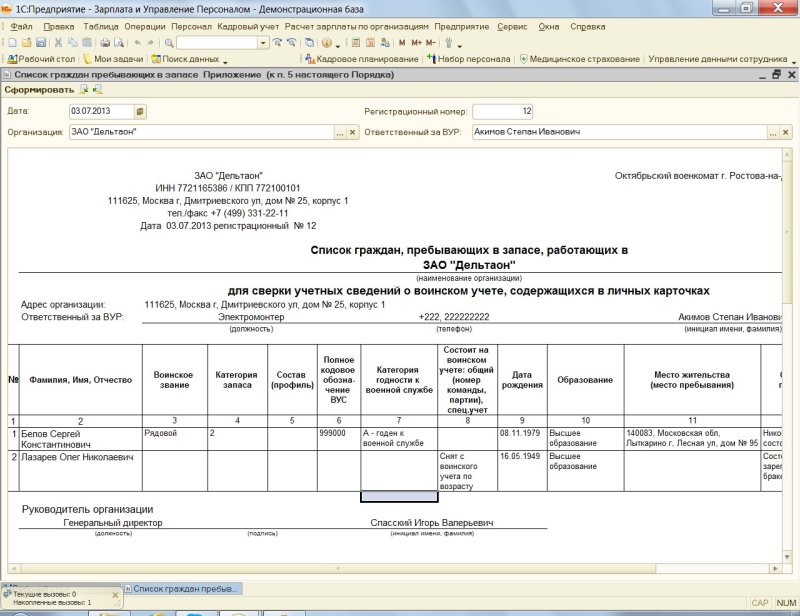The width and height of the screenshot is (800, 616).
Task: Open Набор персонала
Action: [469, 59]
